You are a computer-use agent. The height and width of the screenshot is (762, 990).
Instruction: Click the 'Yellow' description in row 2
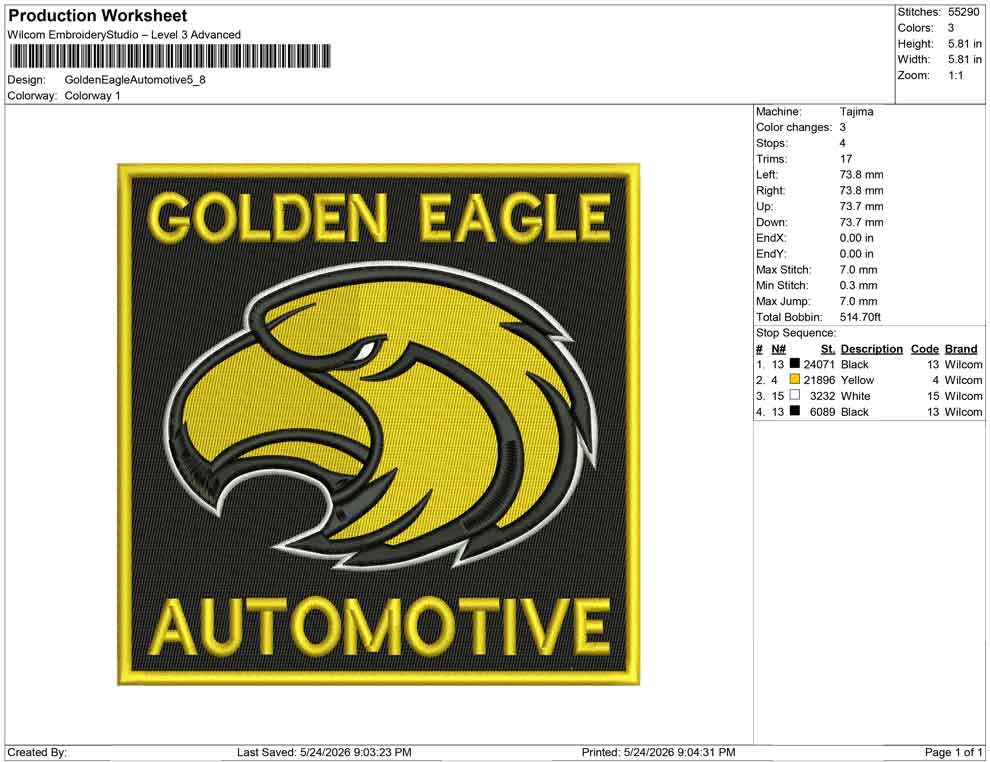click(x=857, y=380)
